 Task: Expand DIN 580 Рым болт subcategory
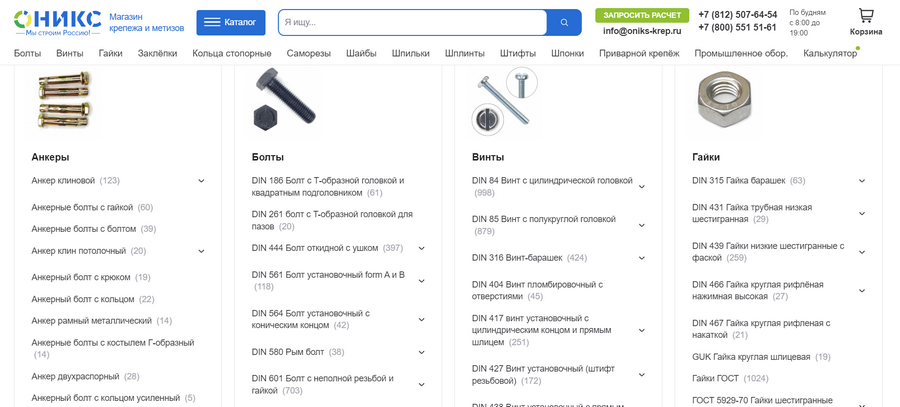pos(421,352)
